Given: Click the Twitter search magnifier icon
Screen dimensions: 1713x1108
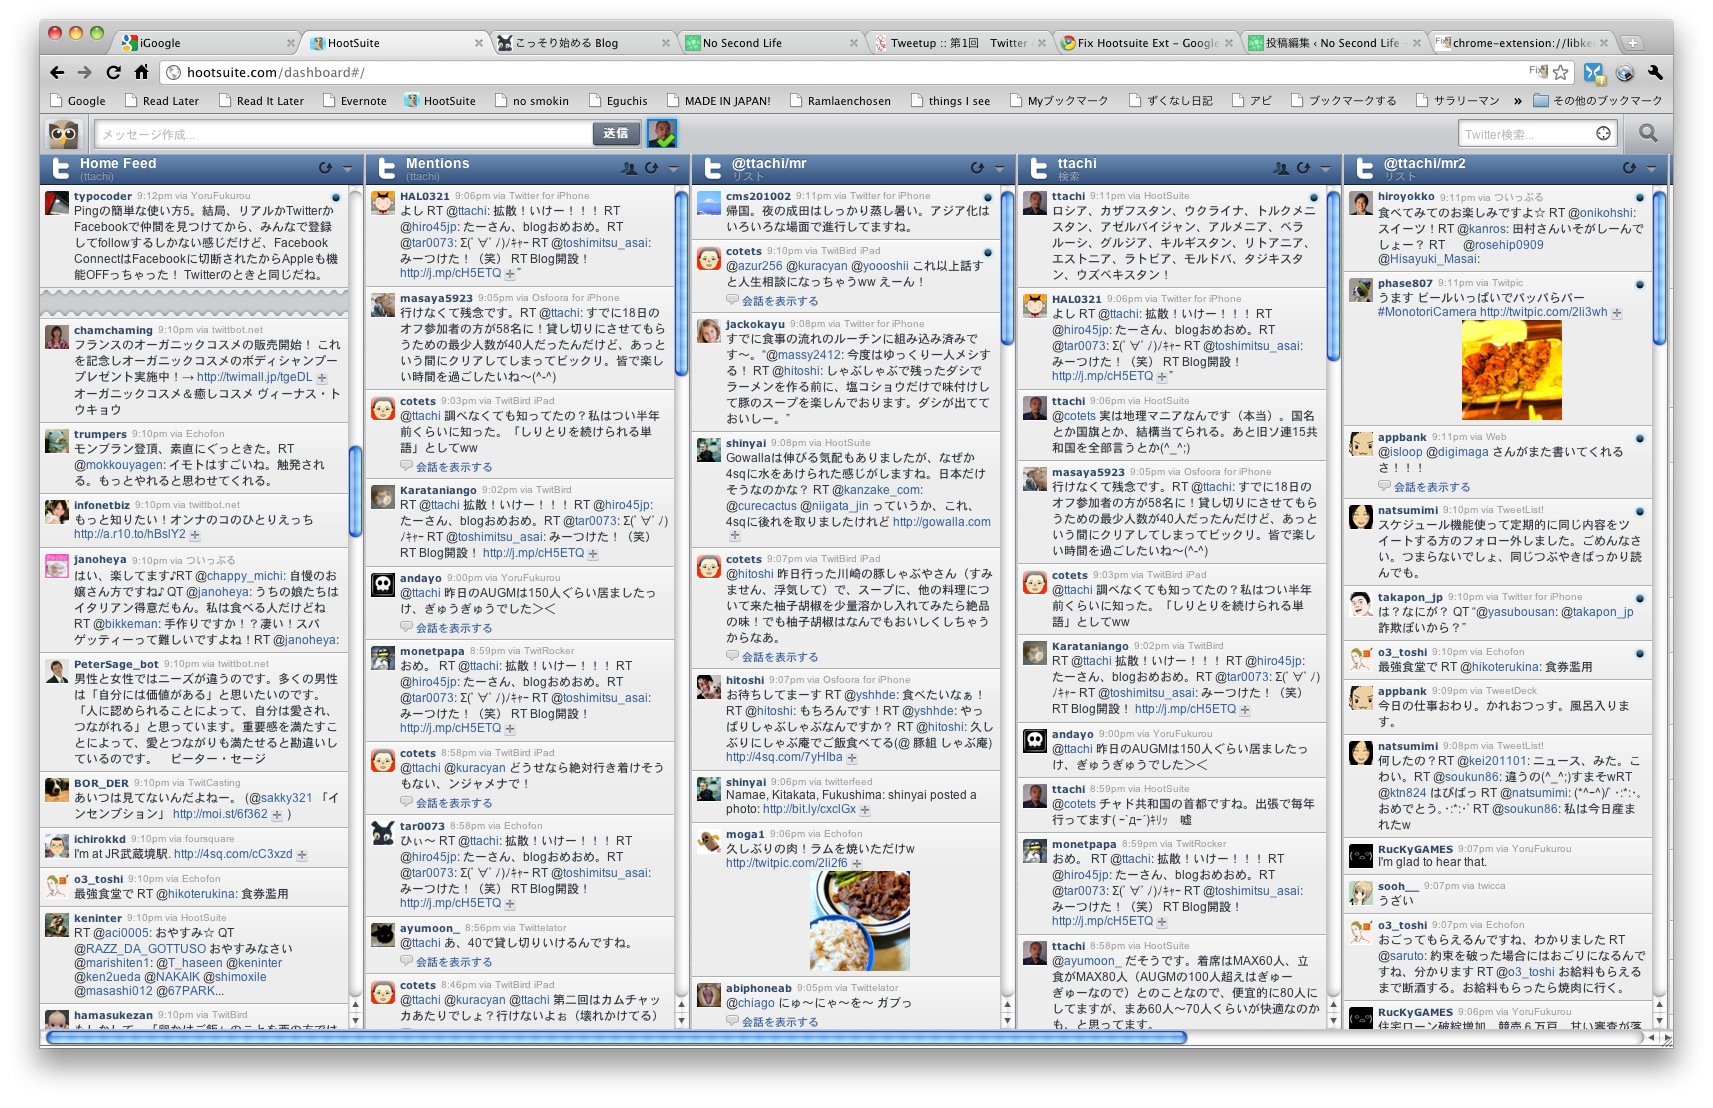Looking at the screenshot, I should point(1648,133).
